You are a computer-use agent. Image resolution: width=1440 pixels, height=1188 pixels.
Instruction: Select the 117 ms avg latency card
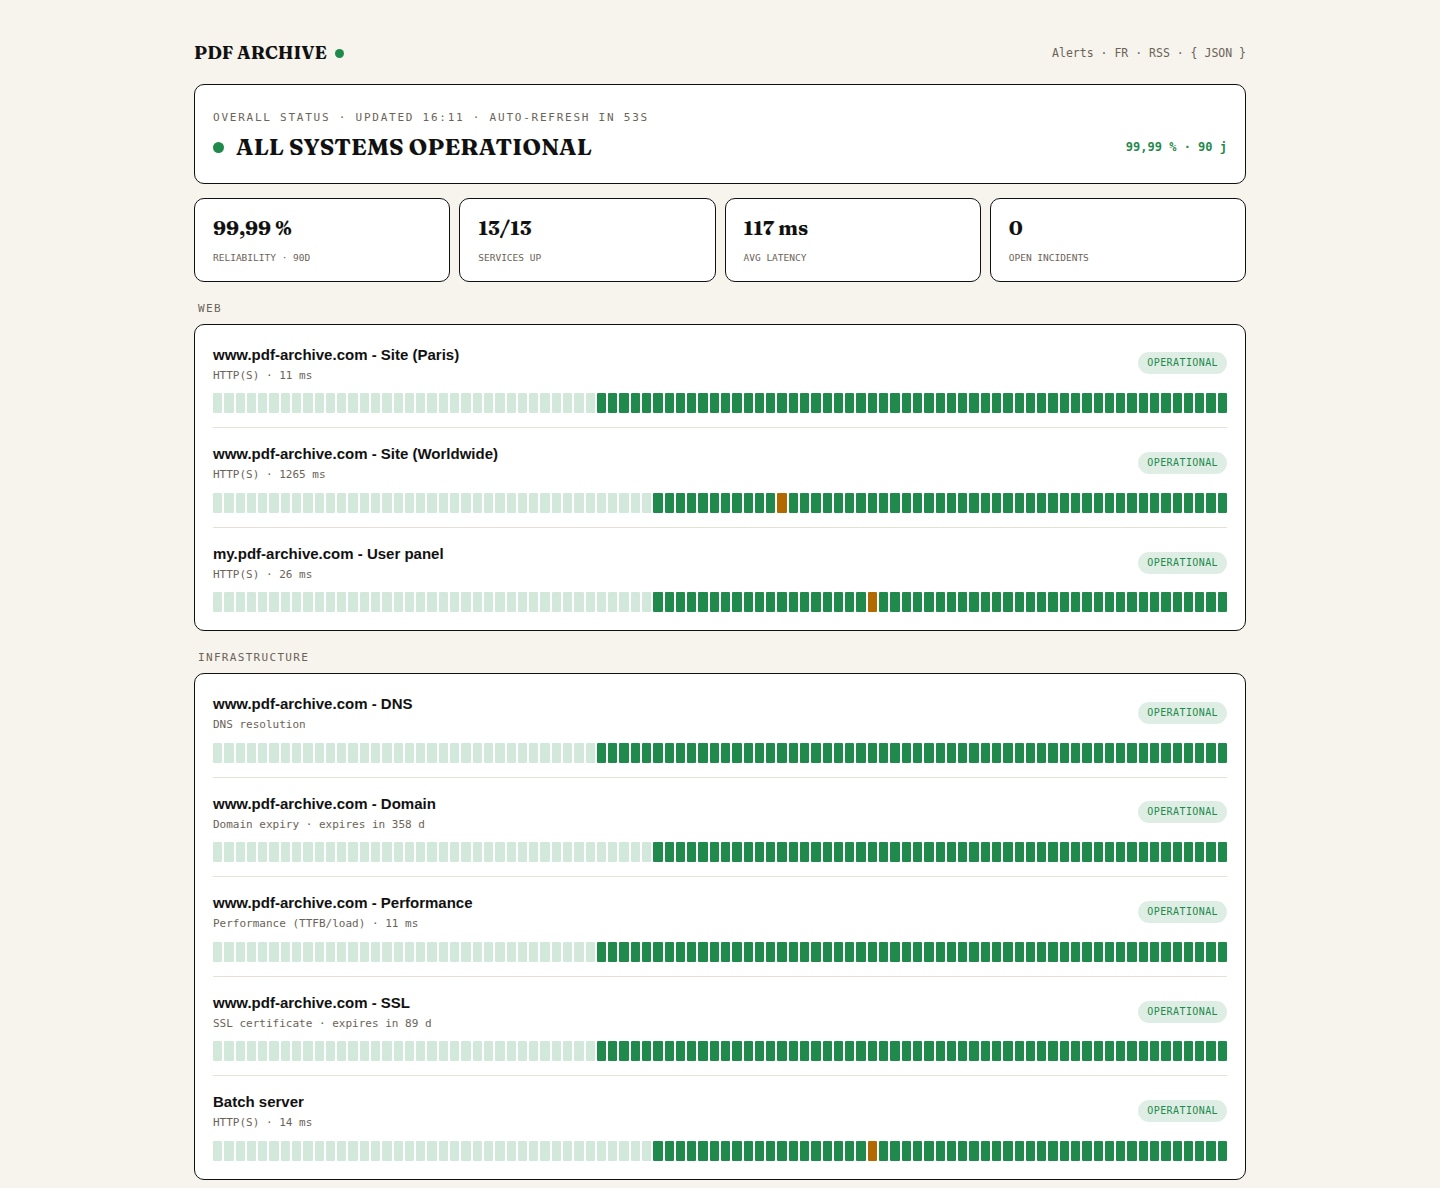pyautogui.click(x=852, y=240)
